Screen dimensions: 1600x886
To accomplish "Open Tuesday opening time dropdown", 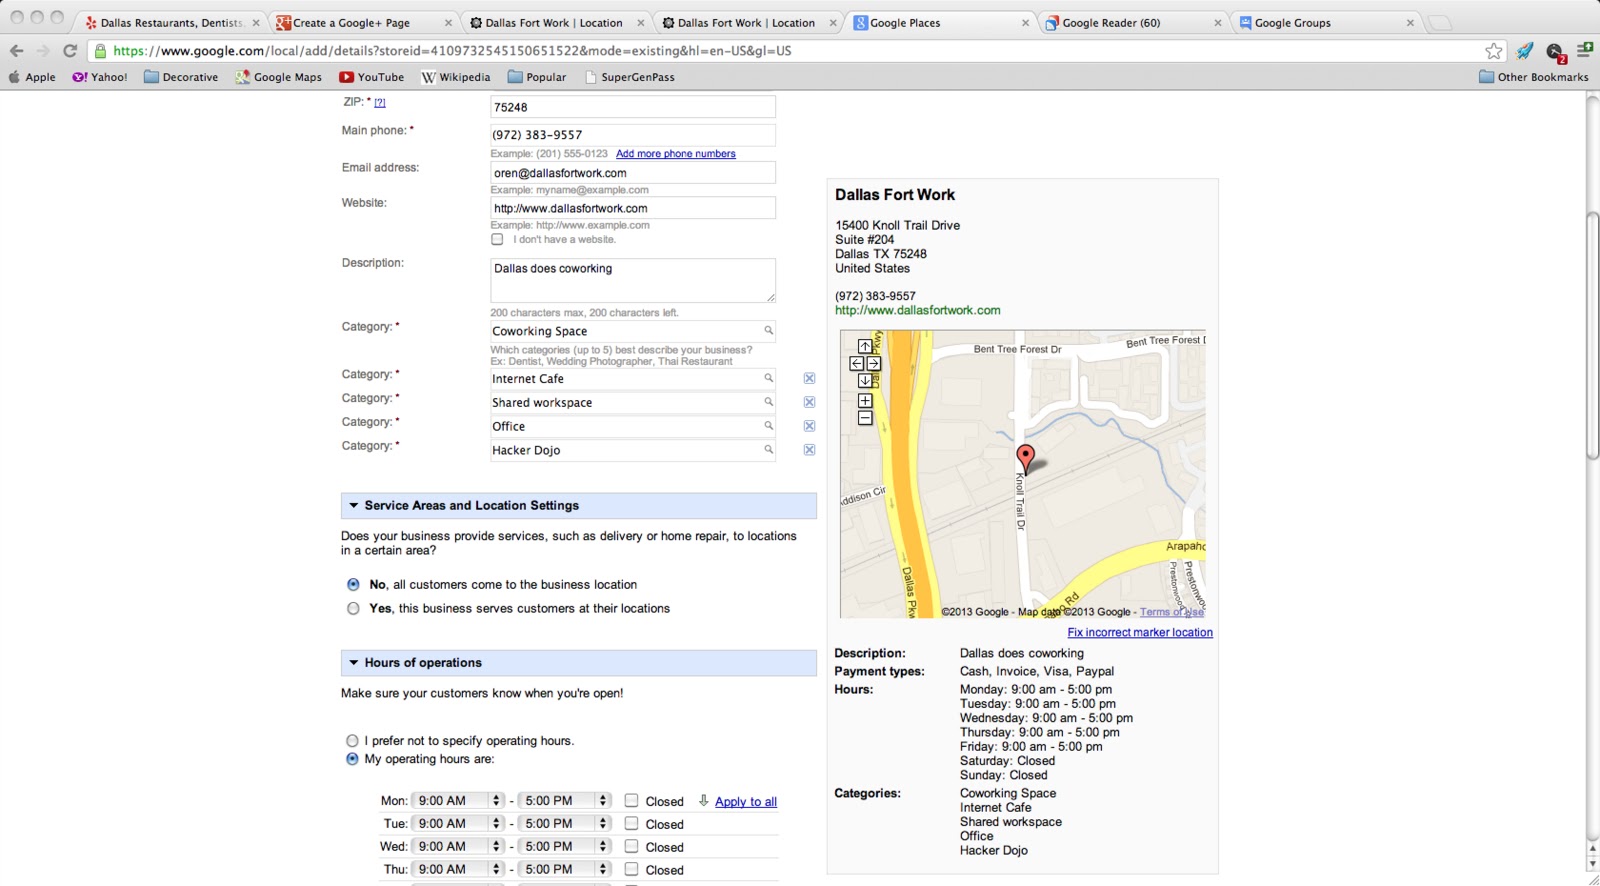I will [458, 824].
